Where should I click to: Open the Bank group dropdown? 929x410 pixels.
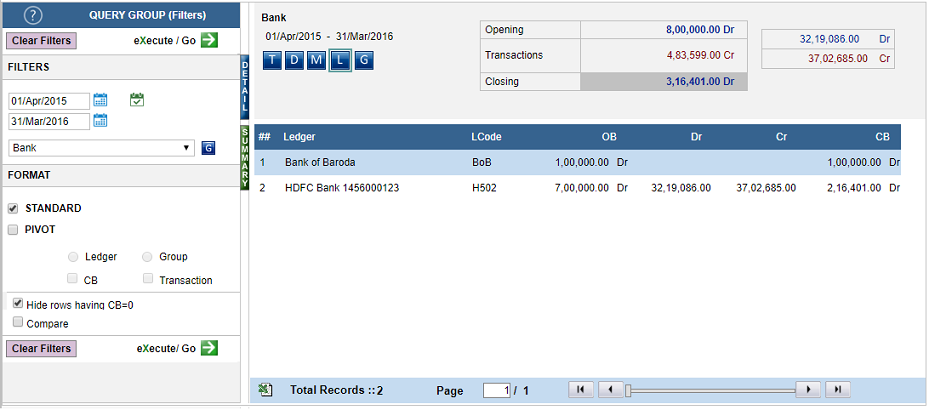point(102,148)
